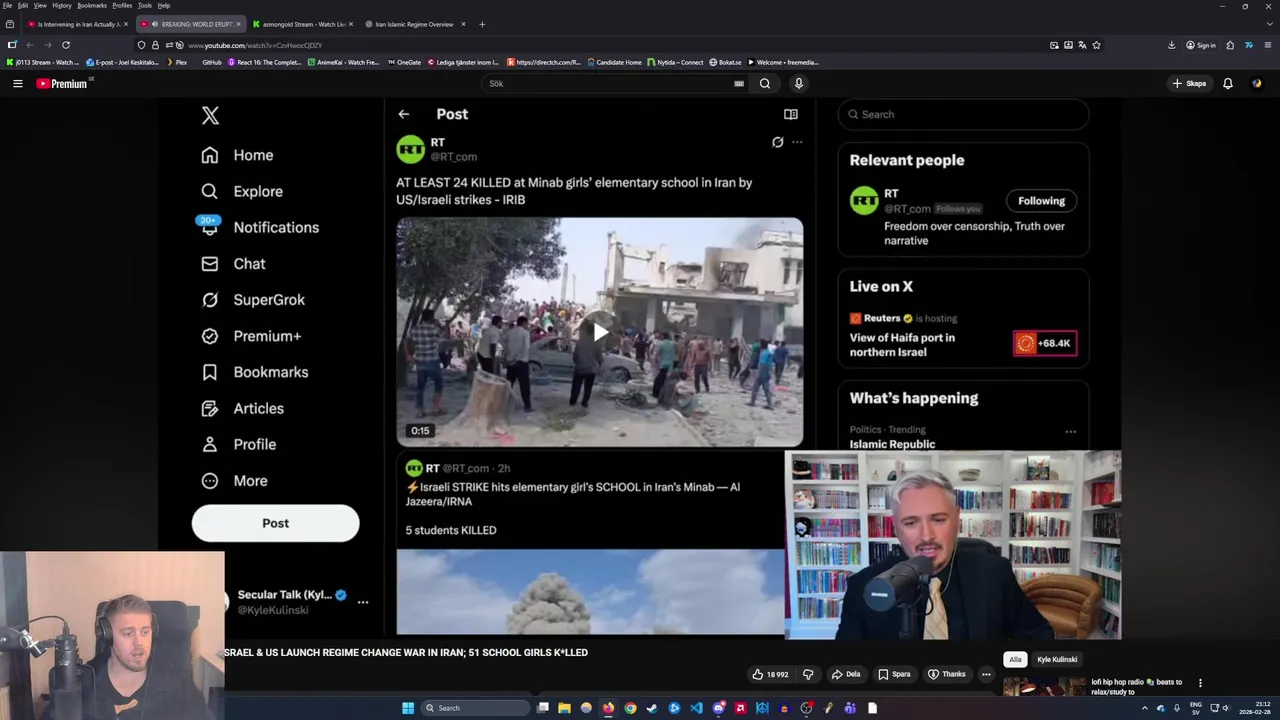Open the Candidate Home bookmark
Screen dimensions: 1280x720
click(x=614, y=62)
